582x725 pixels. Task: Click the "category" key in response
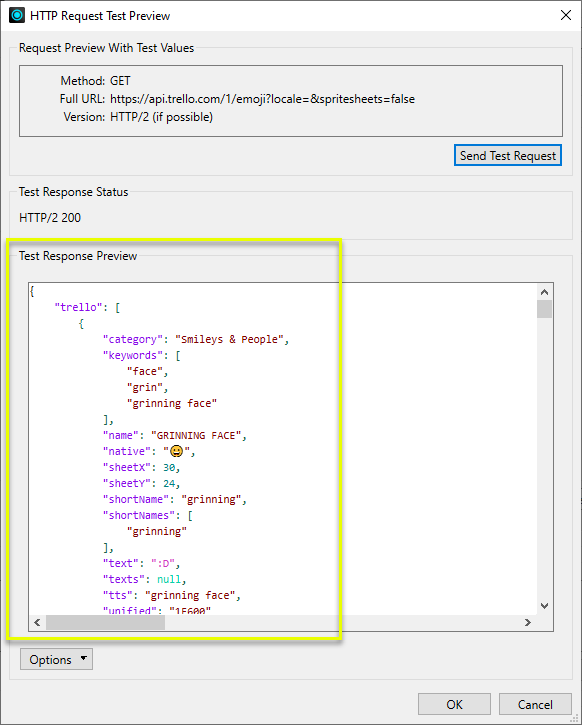133,339
